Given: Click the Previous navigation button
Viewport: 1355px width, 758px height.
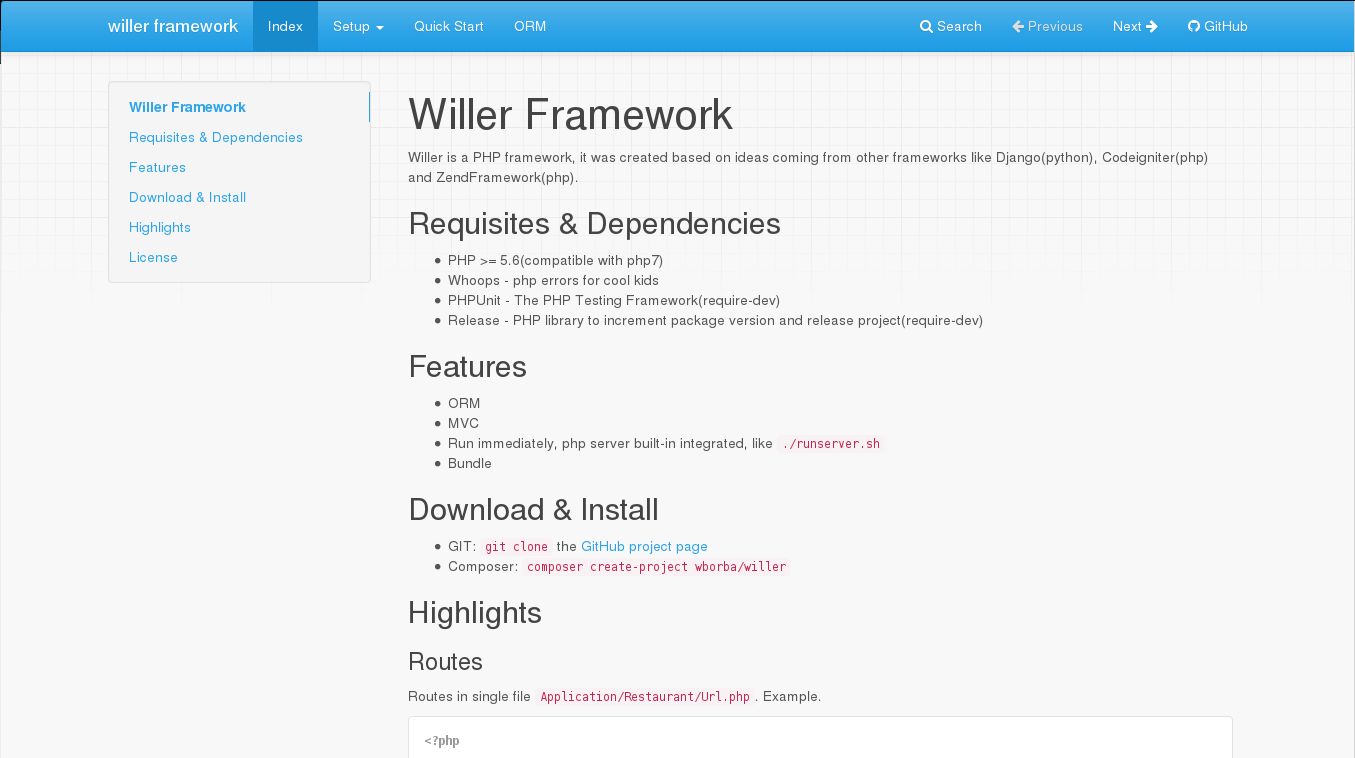Looking at the screenshot, I should coord(1047,26).
